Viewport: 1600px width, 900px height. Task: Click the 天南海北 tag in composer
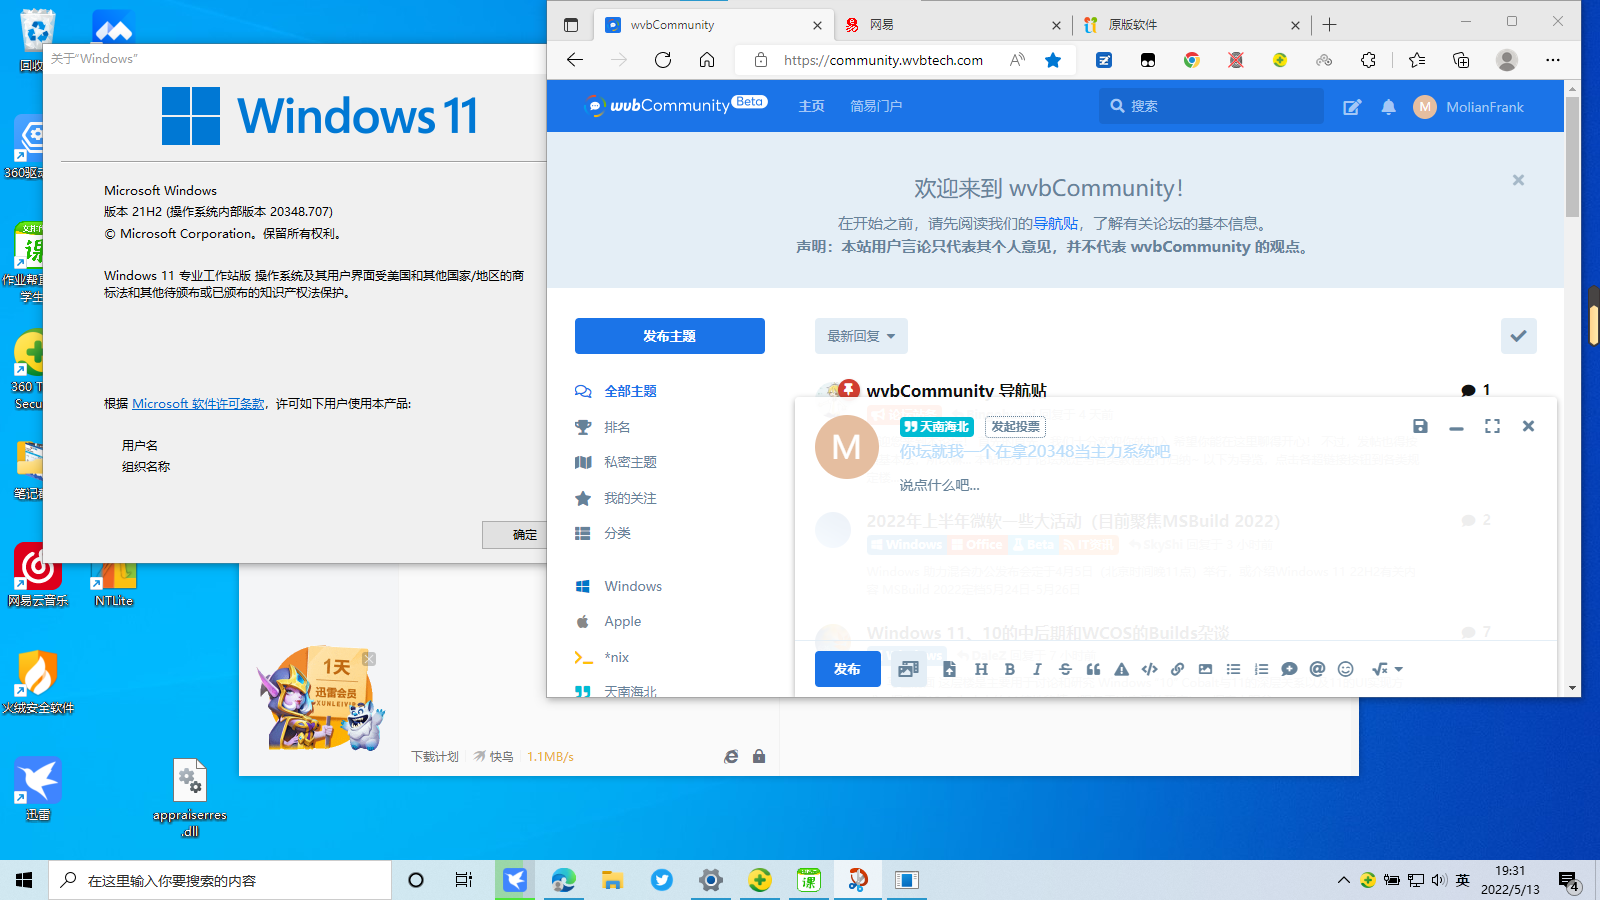[x=937, y=427]
